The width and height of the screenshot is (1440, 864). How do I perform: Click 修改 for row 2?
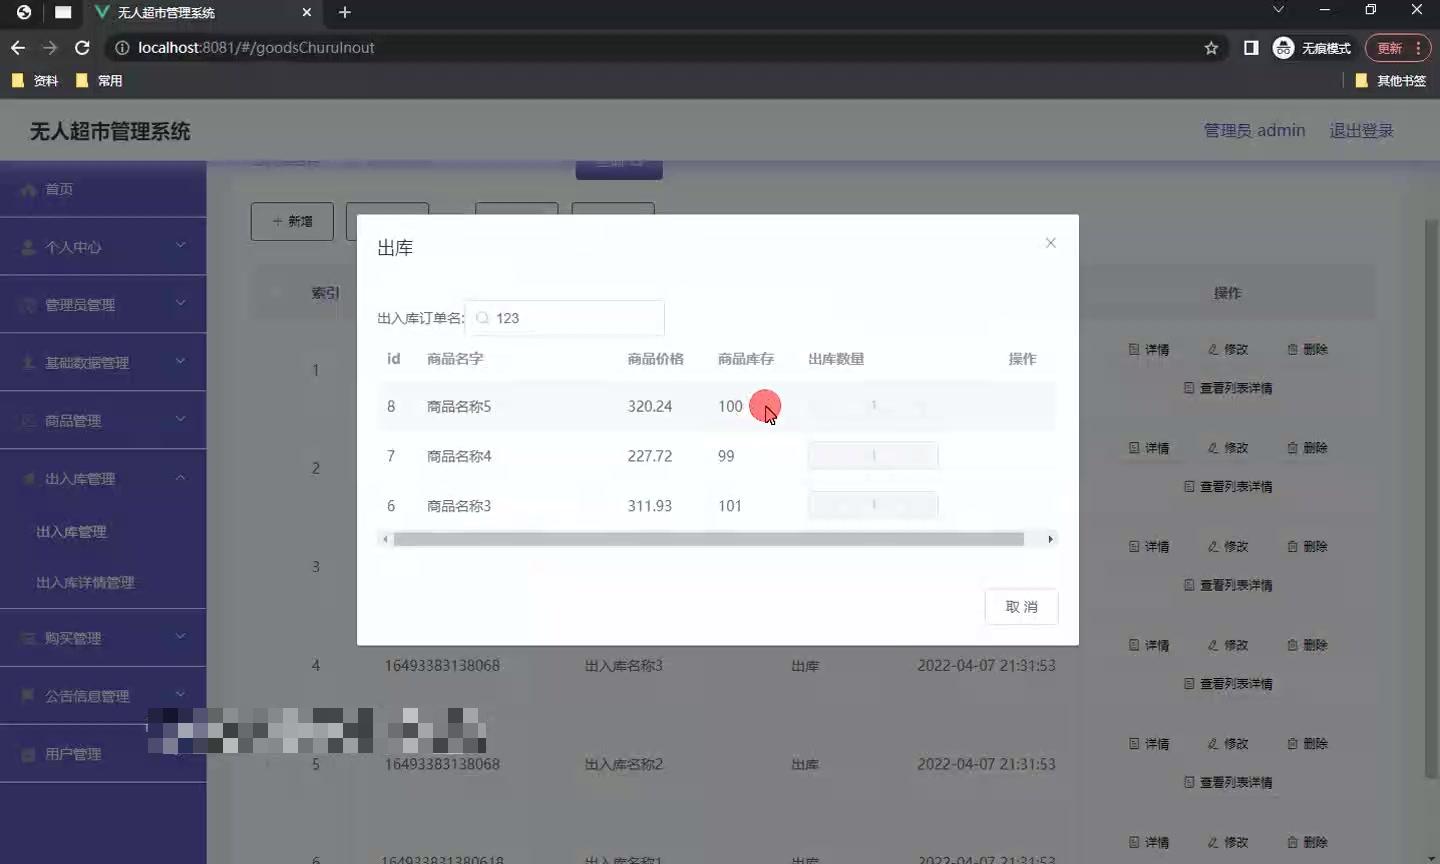(x=1228, y=448)
